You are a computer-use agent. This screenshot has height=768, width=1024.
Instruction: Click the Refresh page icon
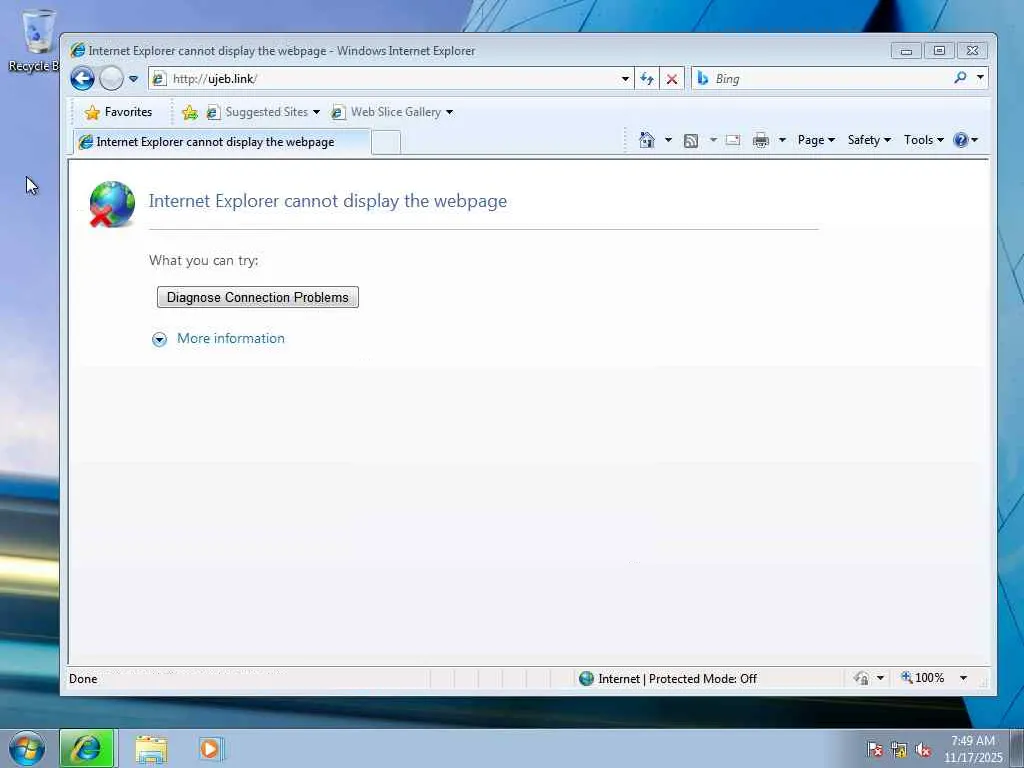click(647, 79)
